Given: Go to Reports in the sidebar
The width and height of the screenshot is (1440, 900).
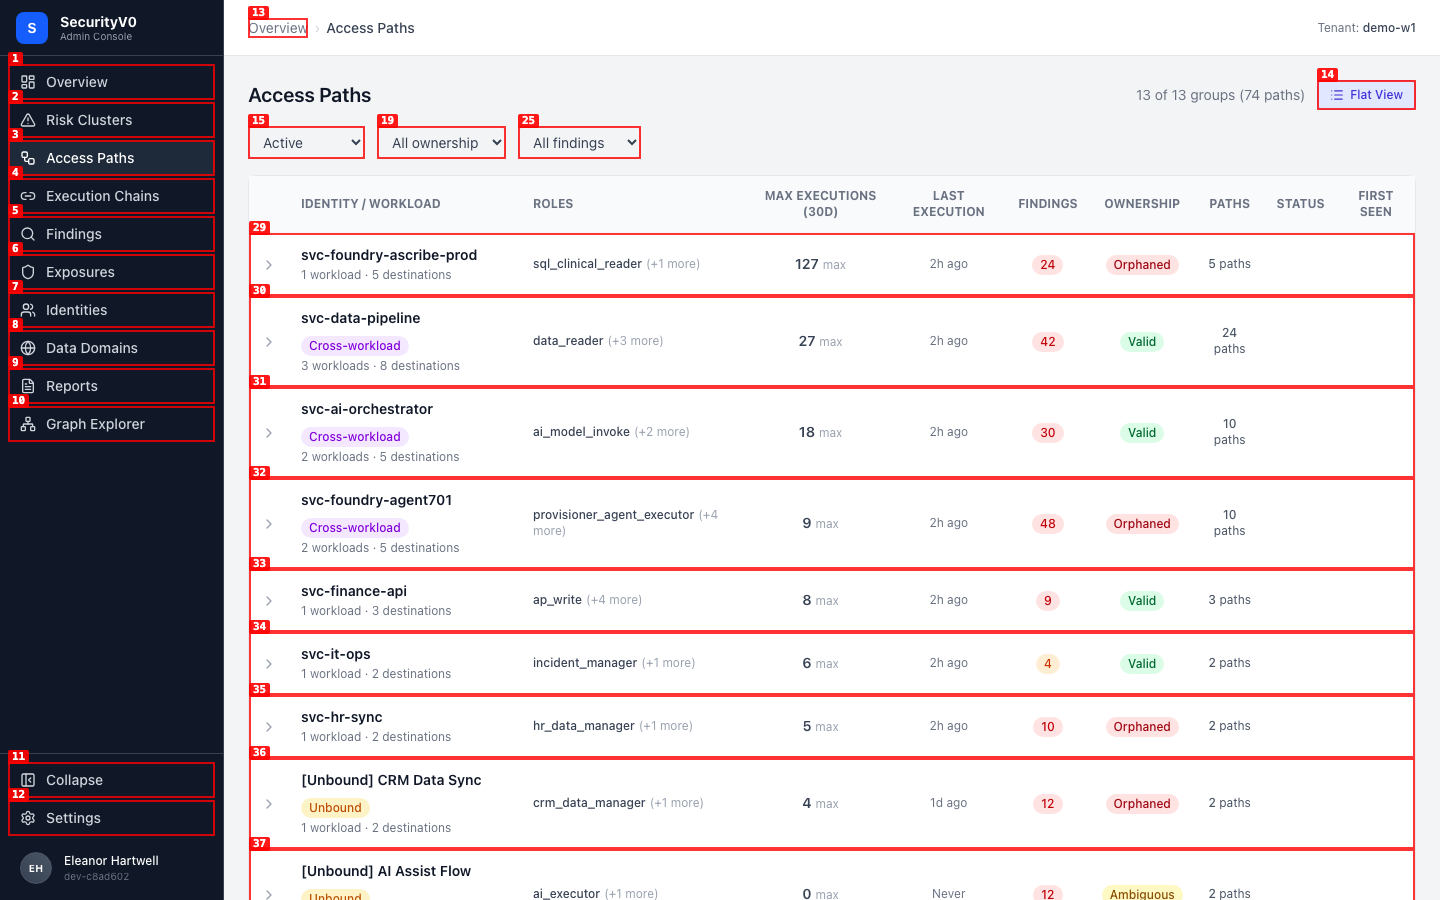Looking at the screenshot, I should (112, 386).
